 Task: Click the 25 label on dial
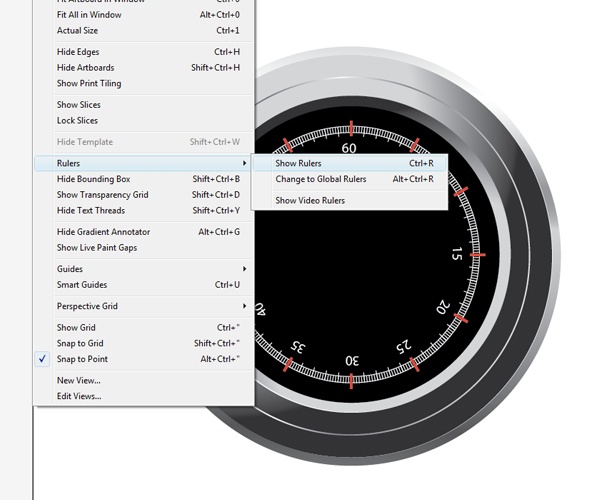point(404,346)
